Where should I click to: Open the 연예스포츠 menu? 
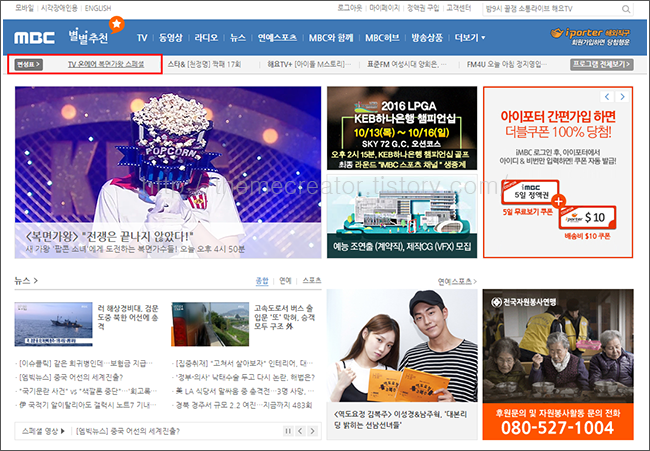(277, 38)
